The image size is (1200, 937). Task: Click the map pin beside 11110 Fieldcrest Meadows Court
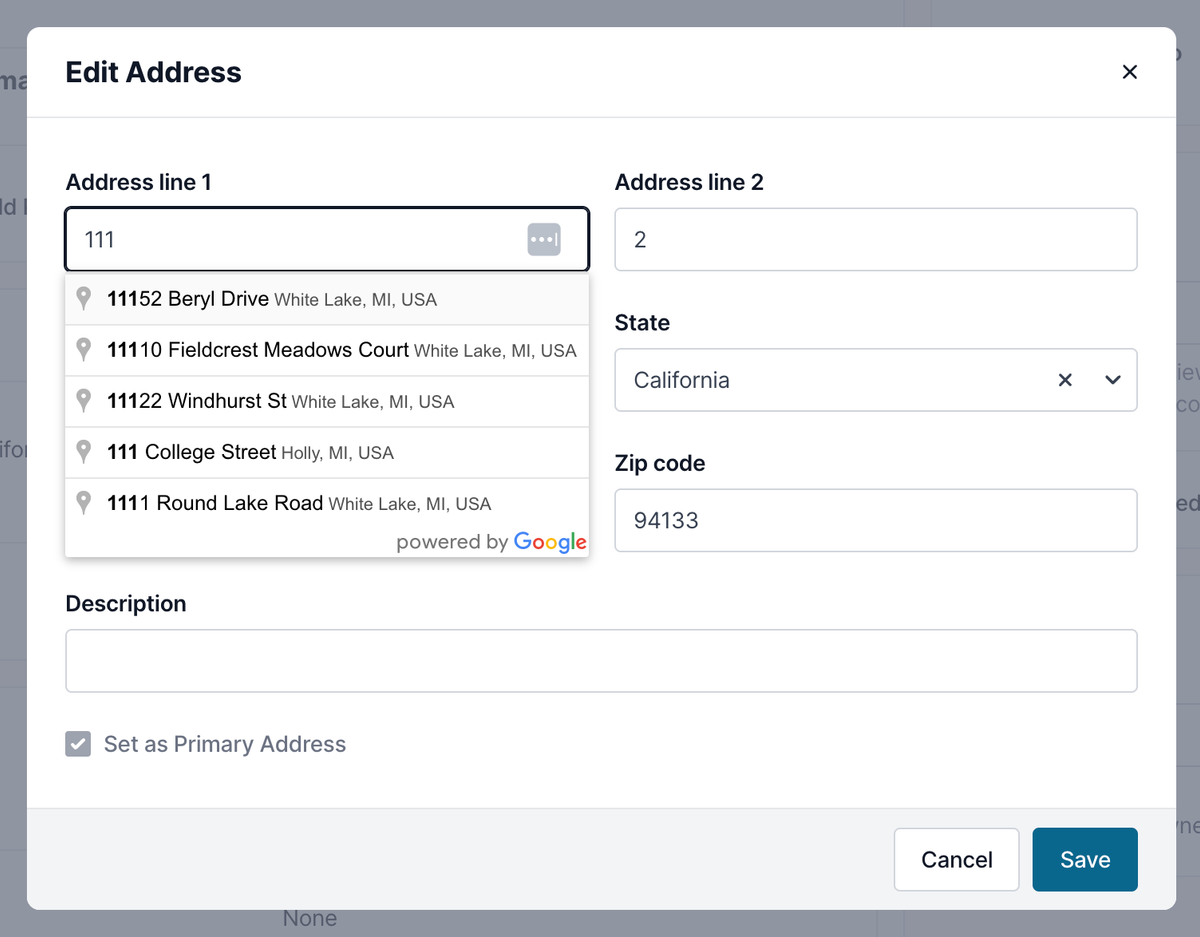point(84,349)
